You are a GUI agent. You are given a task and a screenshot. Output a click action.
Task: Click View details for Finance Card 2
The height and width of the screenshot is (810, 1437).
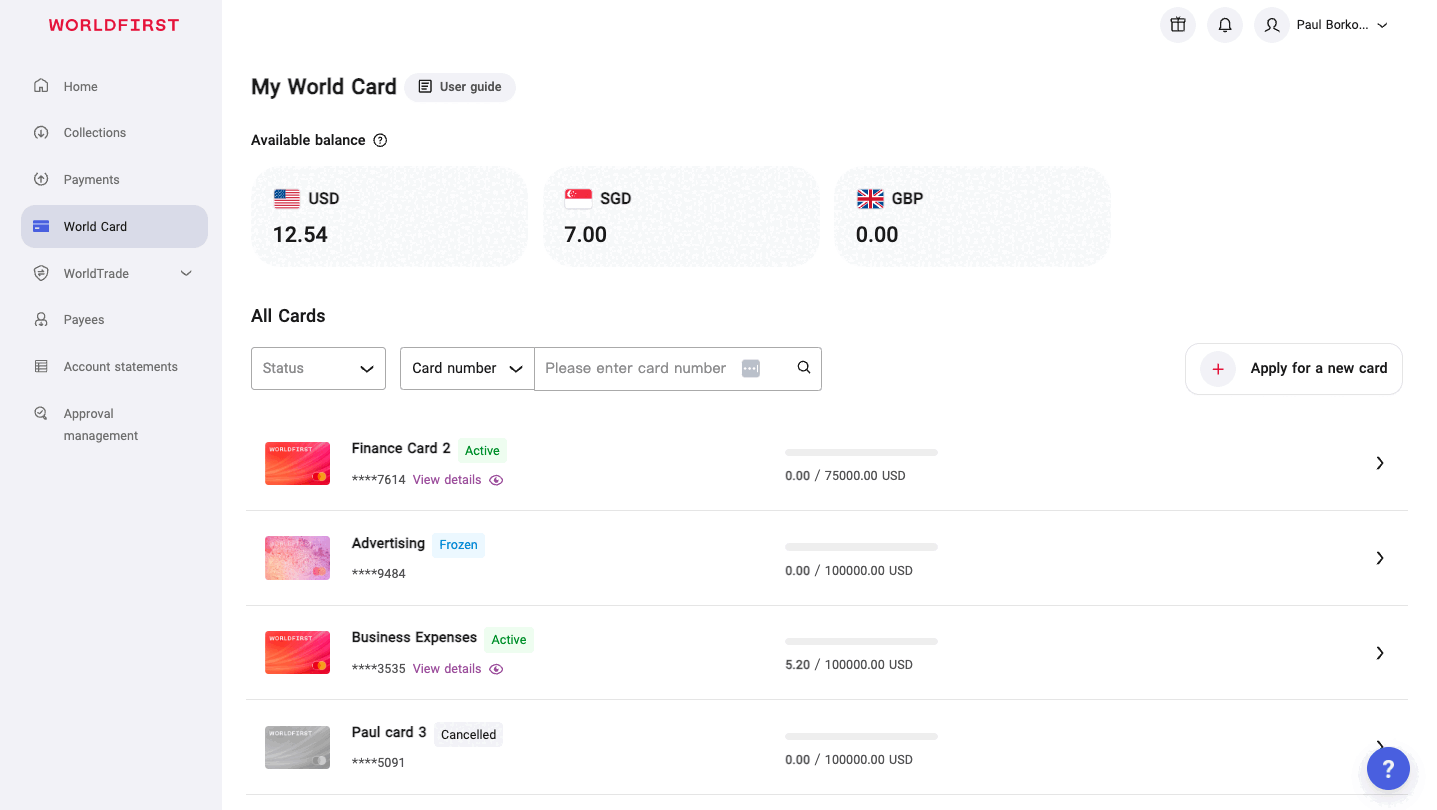click(447, 480)
